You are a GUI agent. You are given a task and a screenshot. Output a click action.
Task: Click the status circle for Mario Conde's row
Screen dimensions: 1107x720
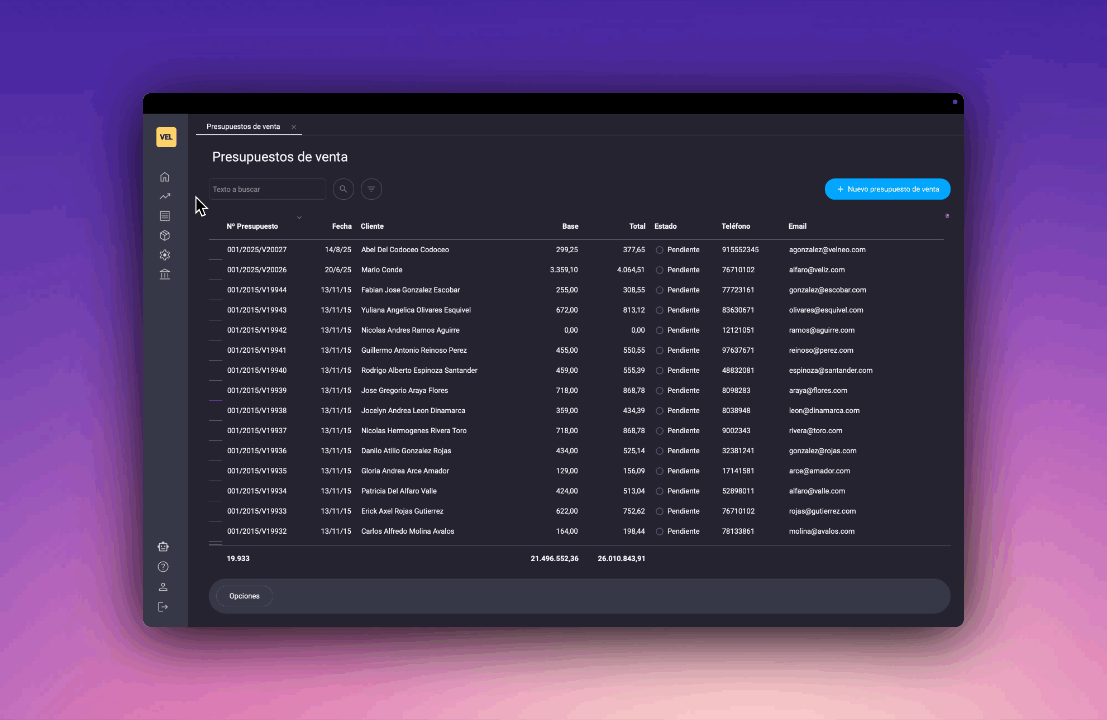coord(659,270)
